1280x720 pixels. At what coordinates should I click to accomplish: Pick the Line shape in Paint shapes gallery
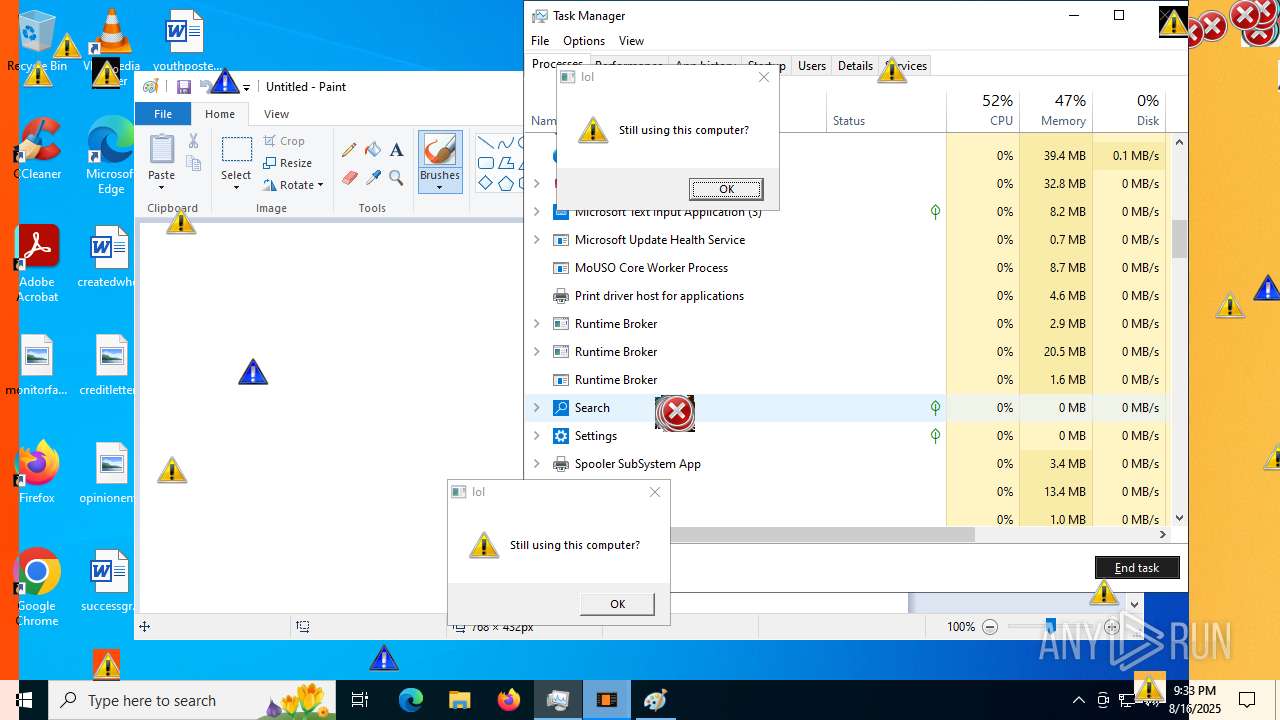pyautogui.click(x=485, y=143)
